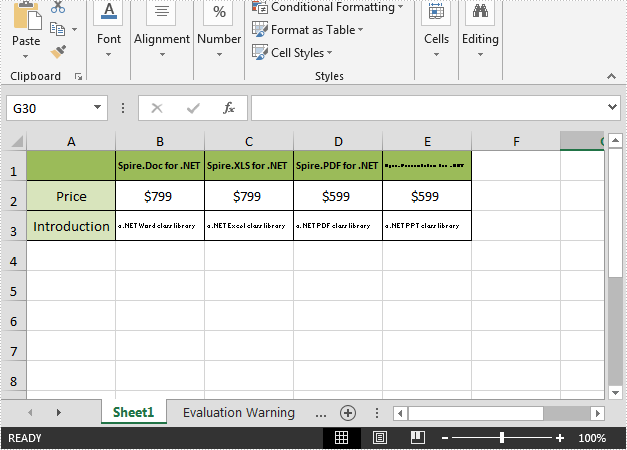Click the Insert Function fx icon
Image resolution: width=627 pixels, height=450 pixels.
[229, 108]
